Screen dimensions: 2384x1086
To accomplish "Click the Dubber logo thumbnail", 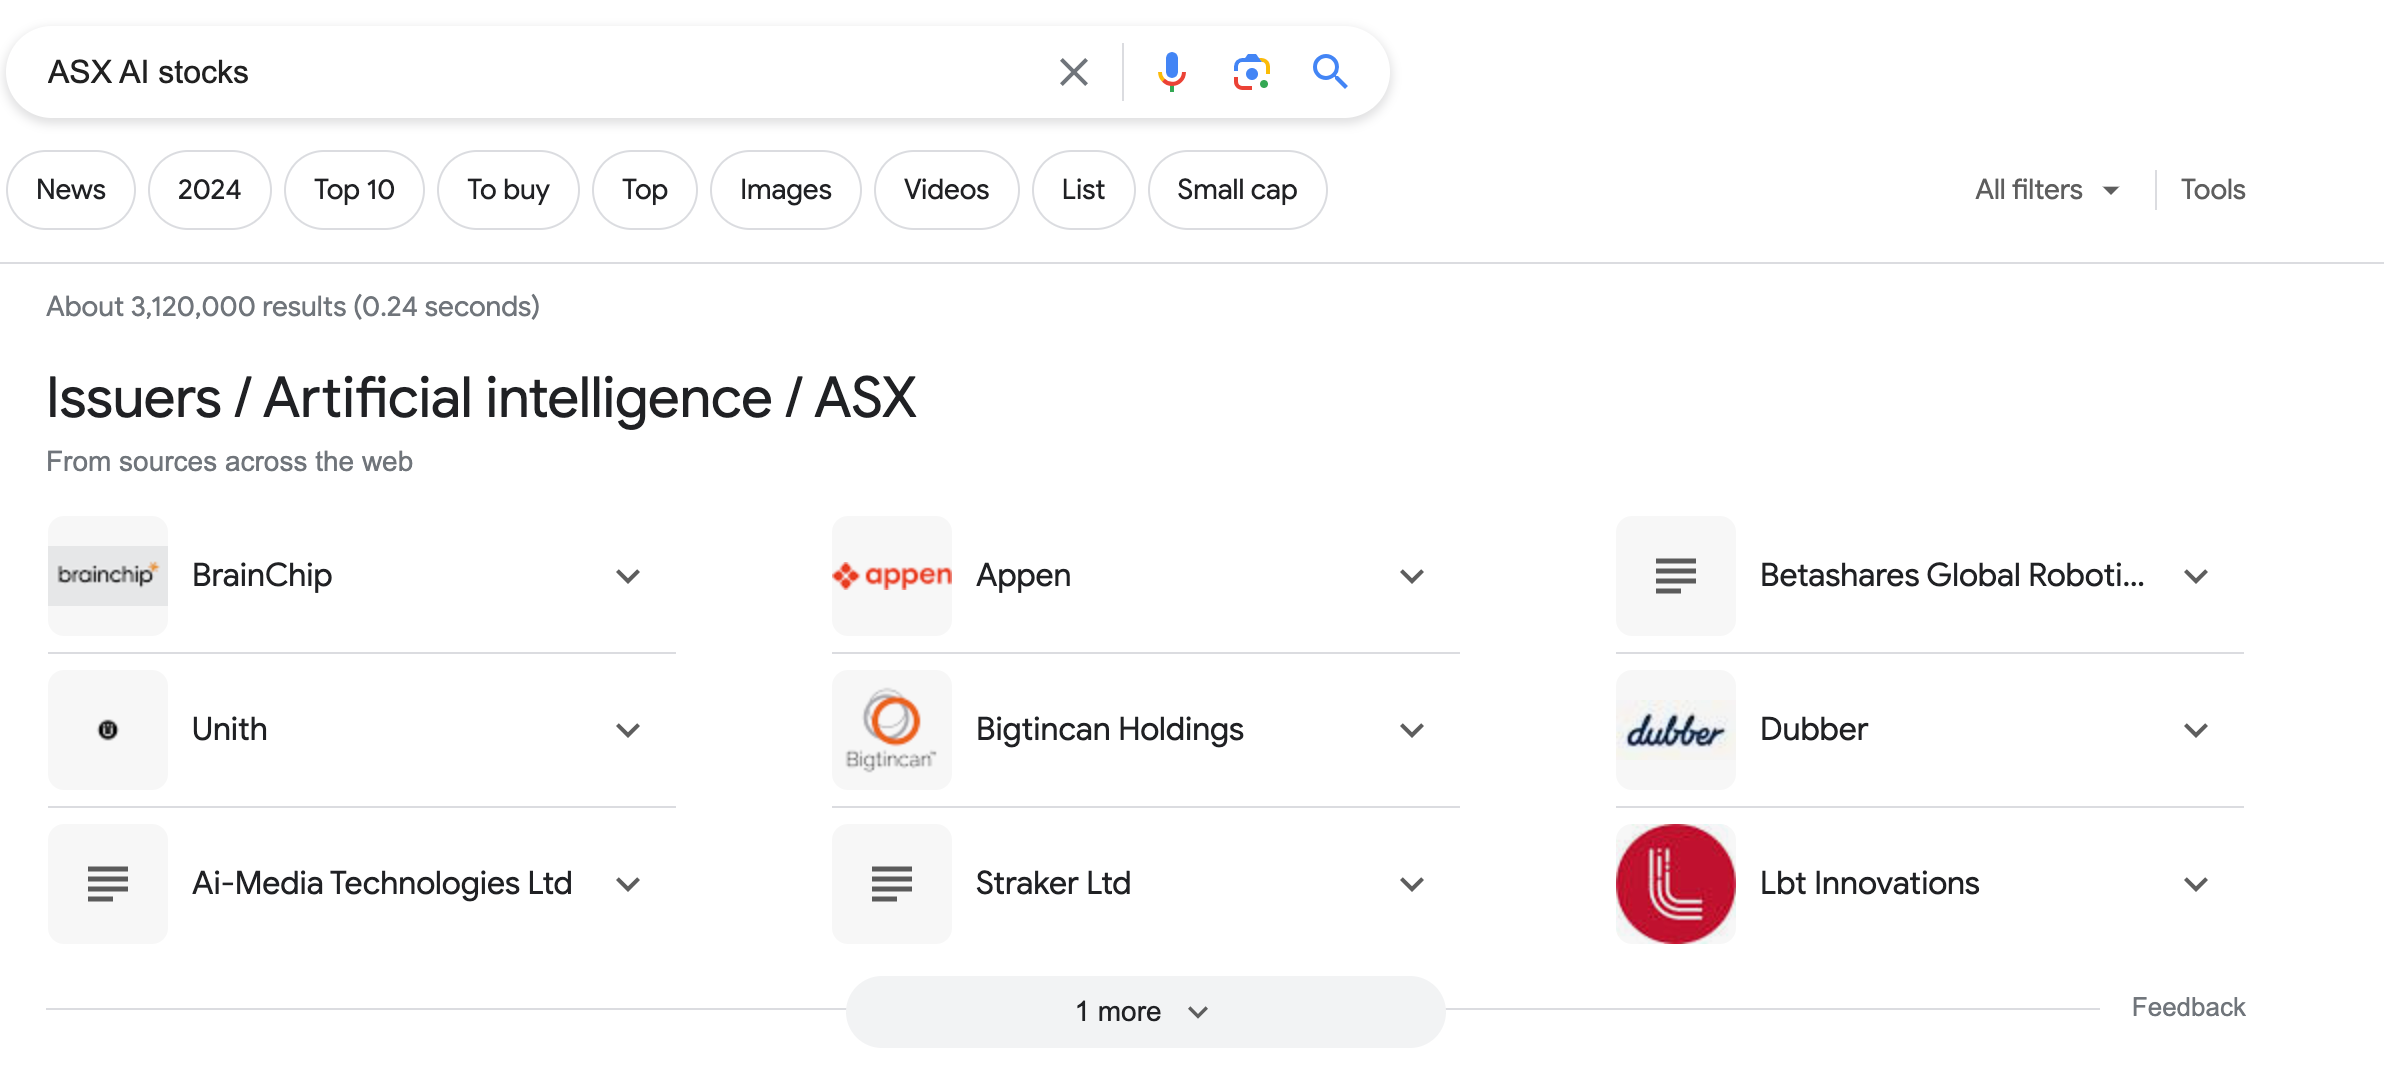I will (x=1676, y=730).
